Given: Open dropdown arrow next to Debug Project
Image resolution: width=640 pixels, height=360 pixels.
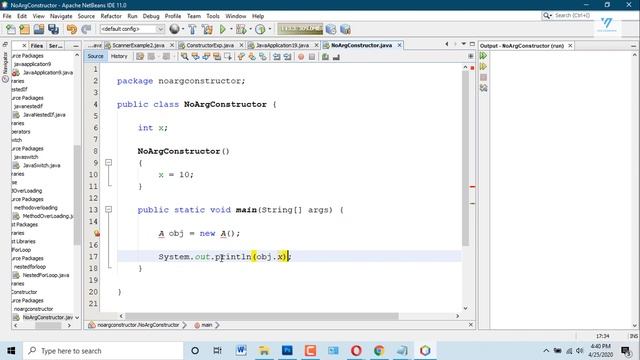Looking at the screenshot, I should (250, 29).
